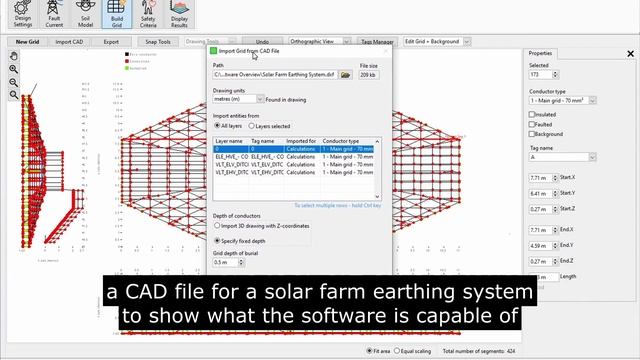Image resolution: width=640 pixels, height=360 pixels.
Task: Select the All layers radio button
Action: (x=217, y=126)
